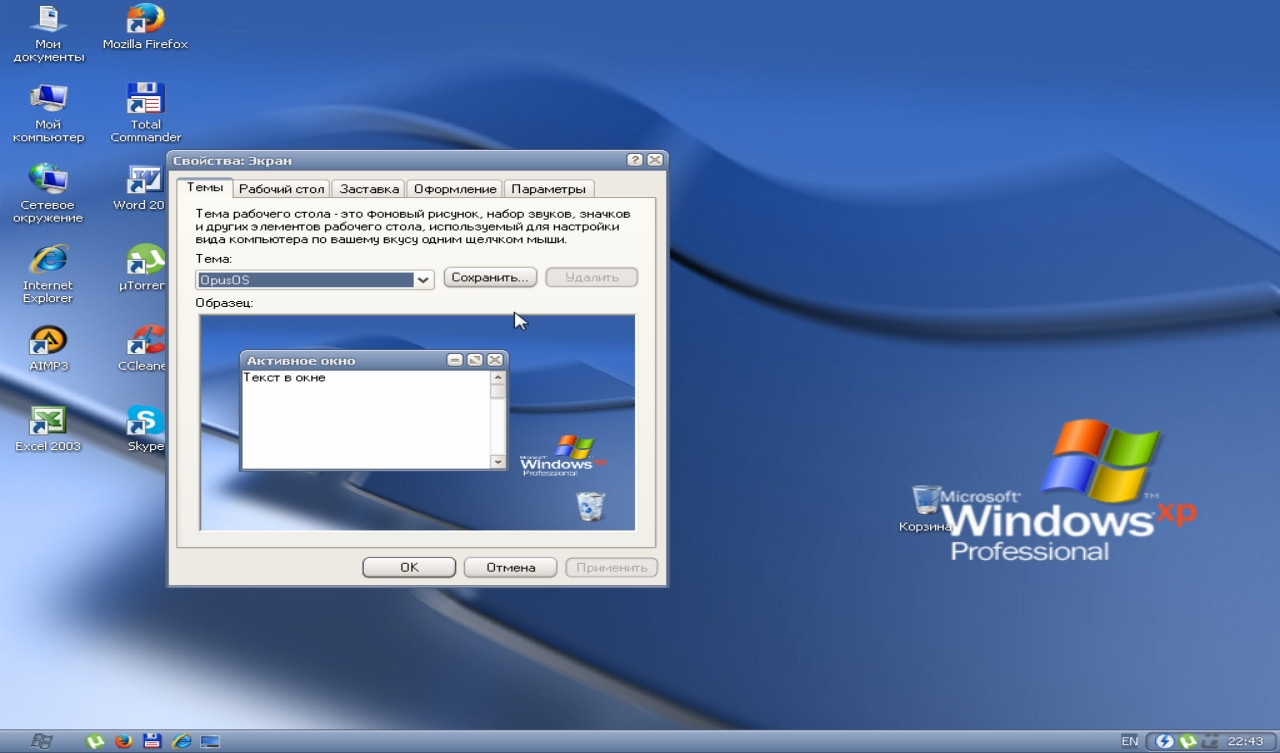Open the Параметры tab
Screen dimensions: 1280x753
548,189
